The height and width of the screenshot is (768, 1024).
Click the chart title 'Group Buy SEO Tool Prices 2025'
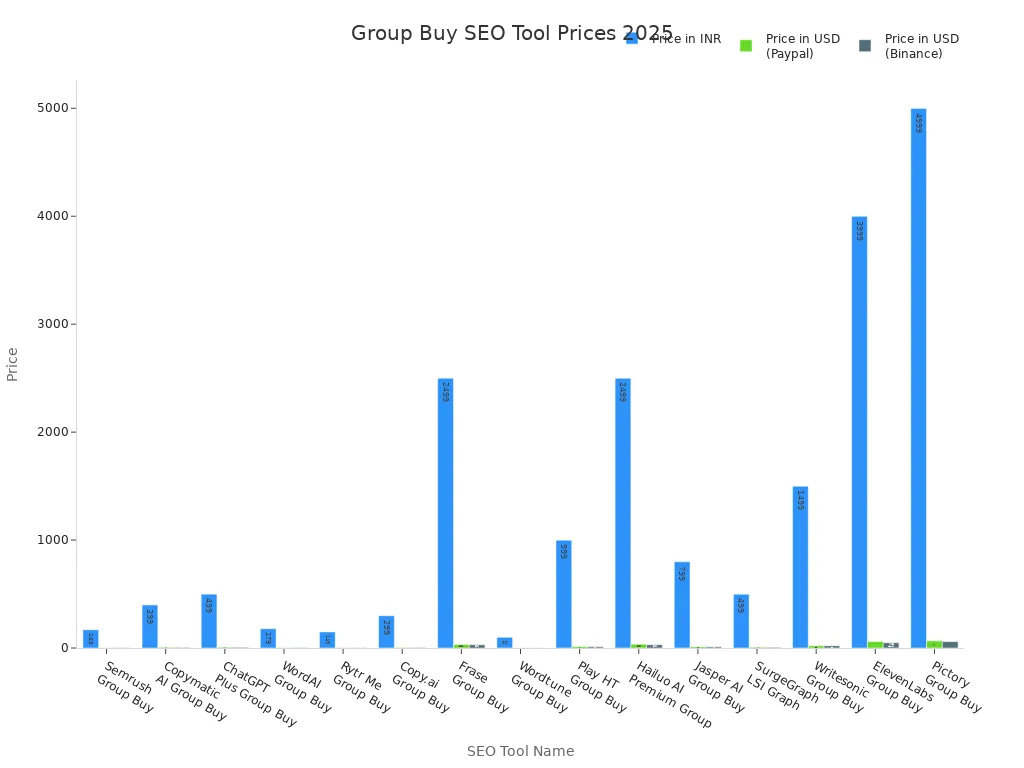click(511, 33)
